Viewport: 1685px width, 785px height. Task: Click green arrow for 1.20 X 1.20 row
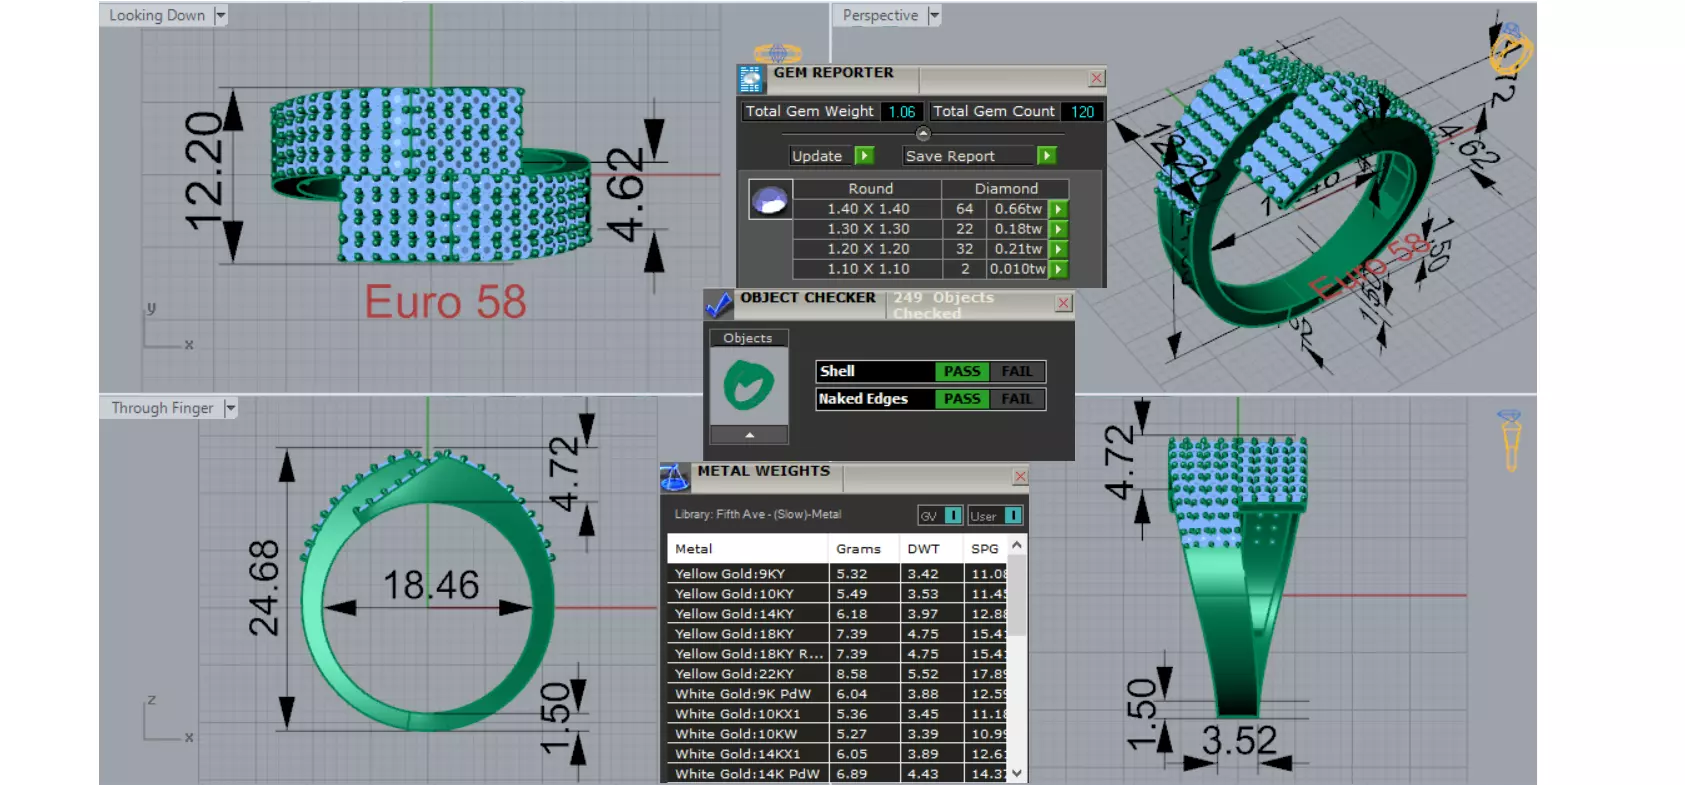(x=1058, y=249)
